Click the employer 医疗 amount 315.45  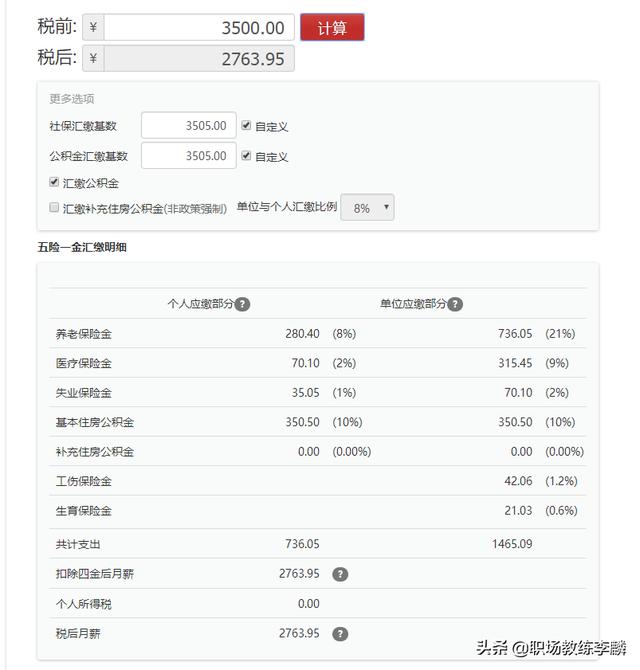(x=515, y=363)
